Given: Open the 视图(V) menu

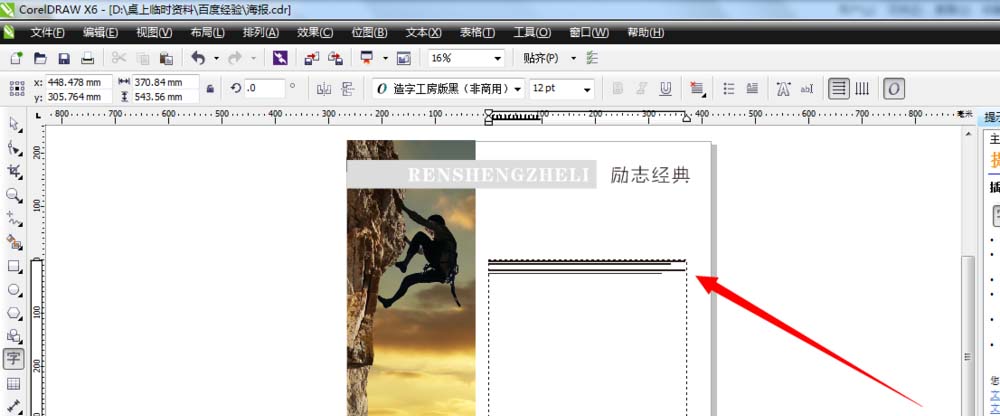Looking at the screenshot, I should click(x=154, y=33).
